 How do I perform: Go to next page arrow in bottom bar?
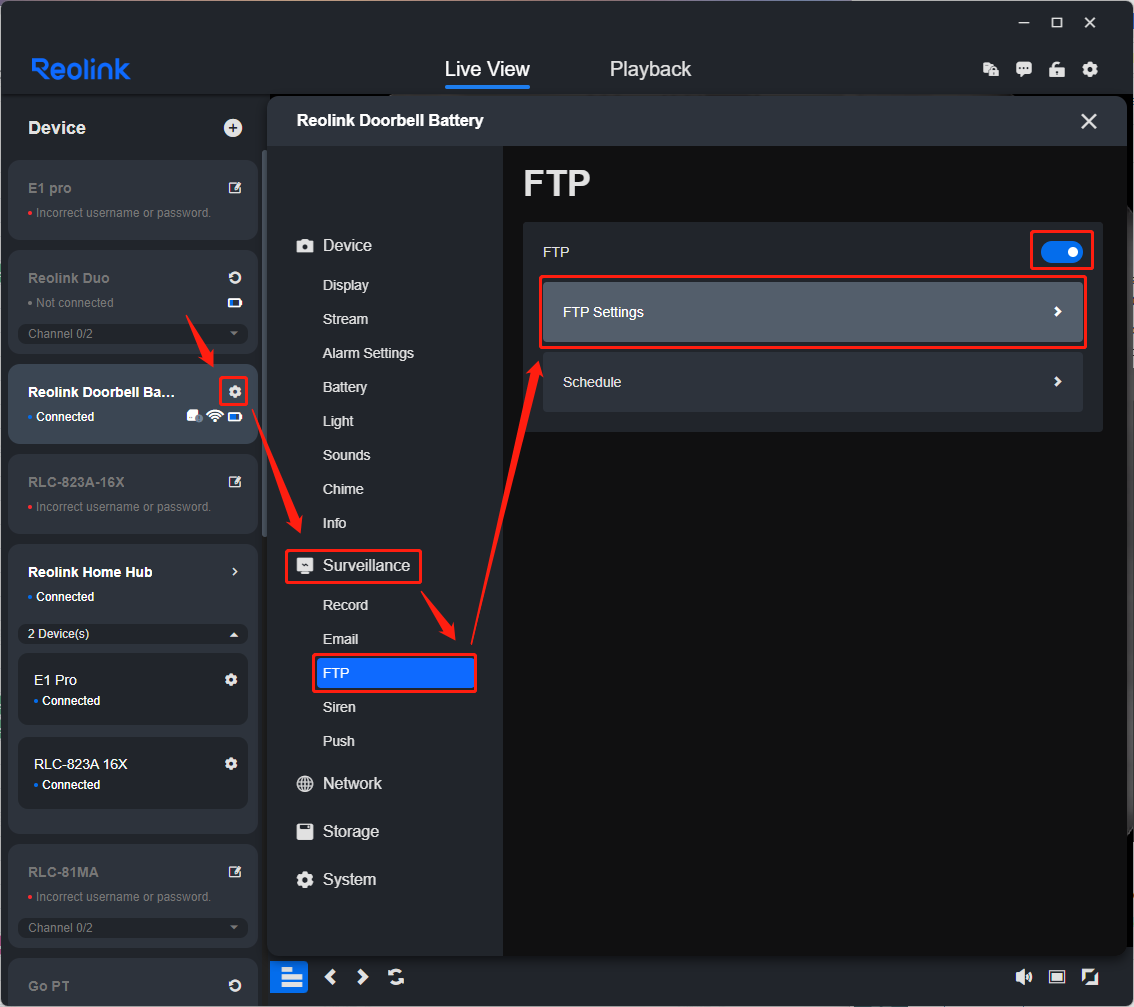point(362,977)
